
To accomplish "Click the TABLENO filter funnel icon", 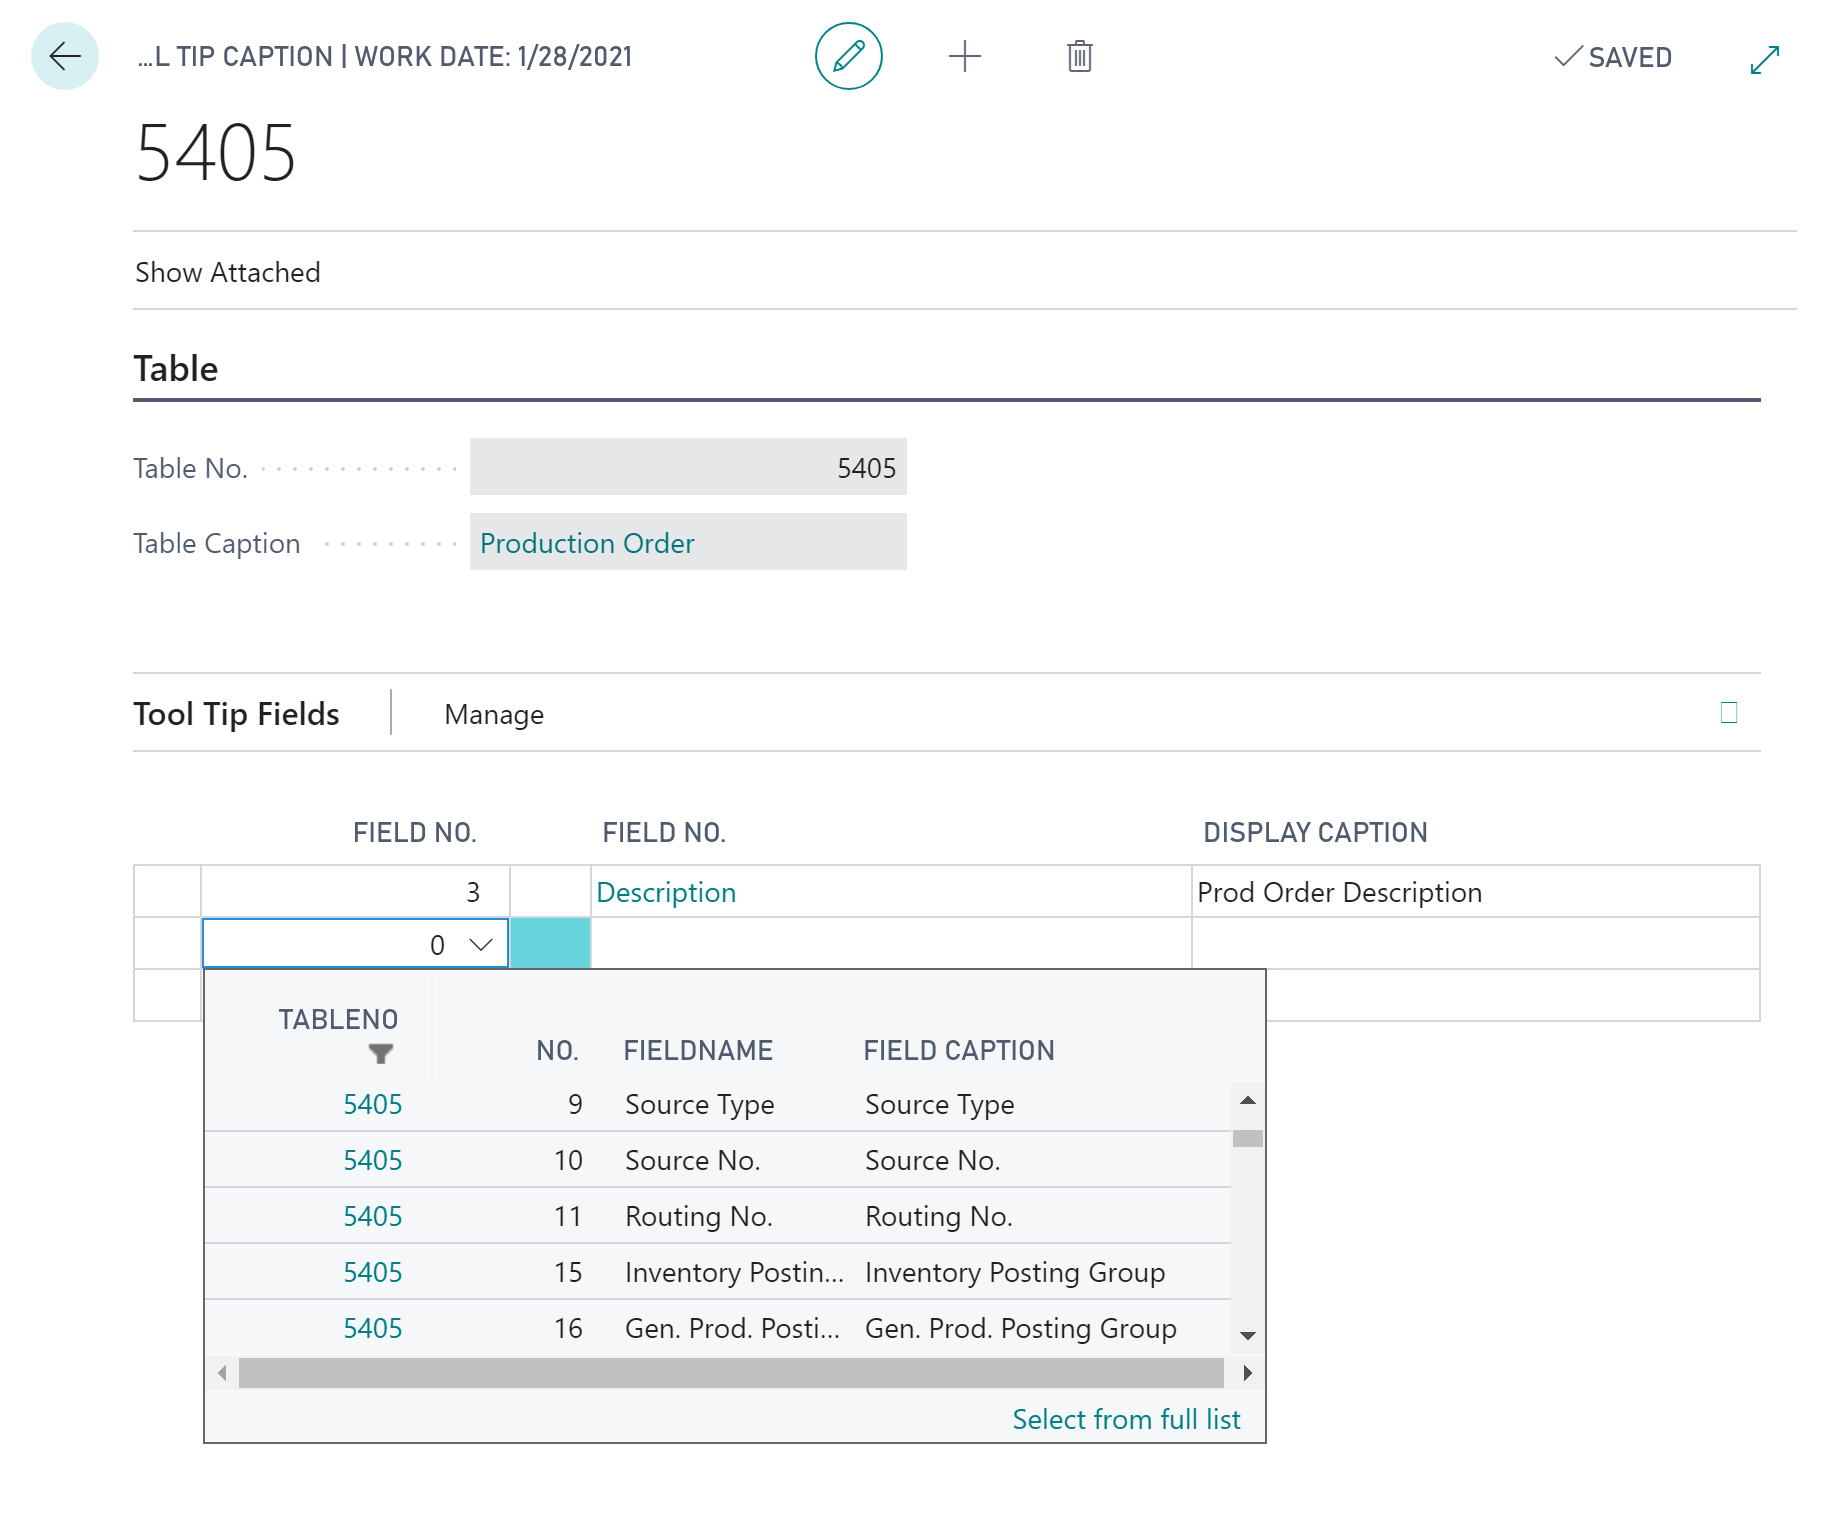I will pyautogui.click(x=380, y=1053).
